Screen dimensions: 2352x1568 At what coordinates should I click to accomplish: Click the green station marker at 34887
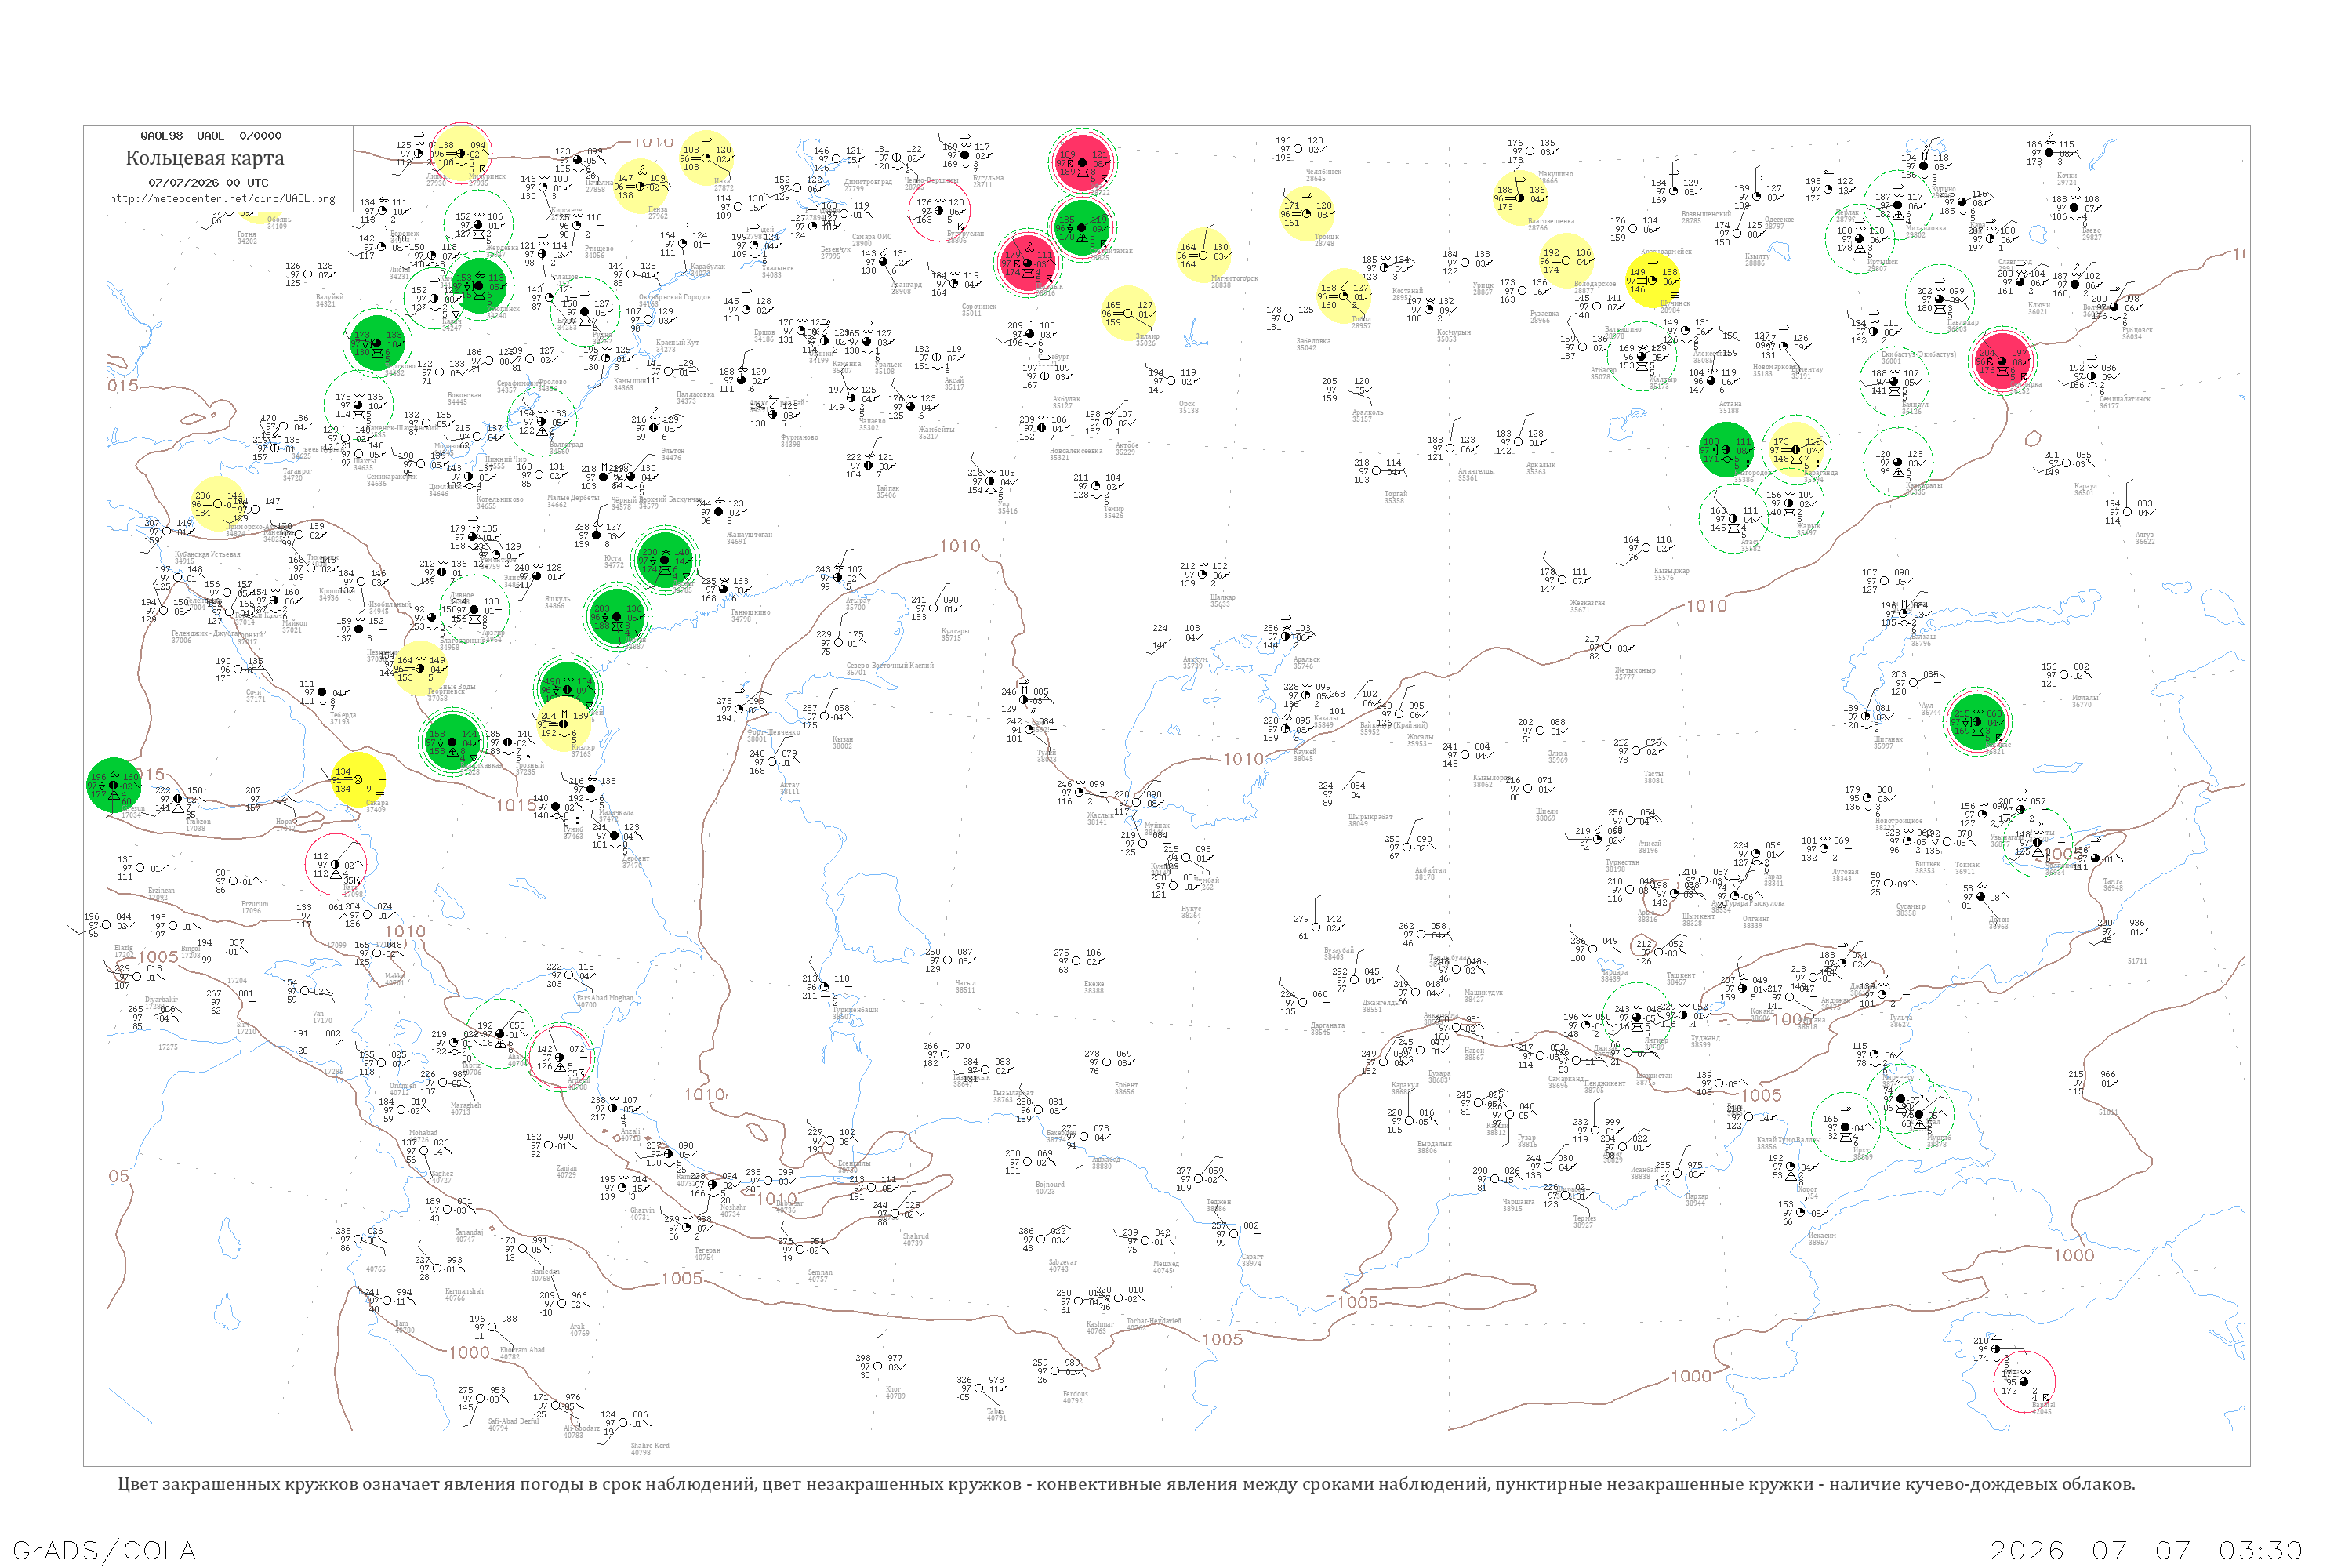tap(617, 616)
